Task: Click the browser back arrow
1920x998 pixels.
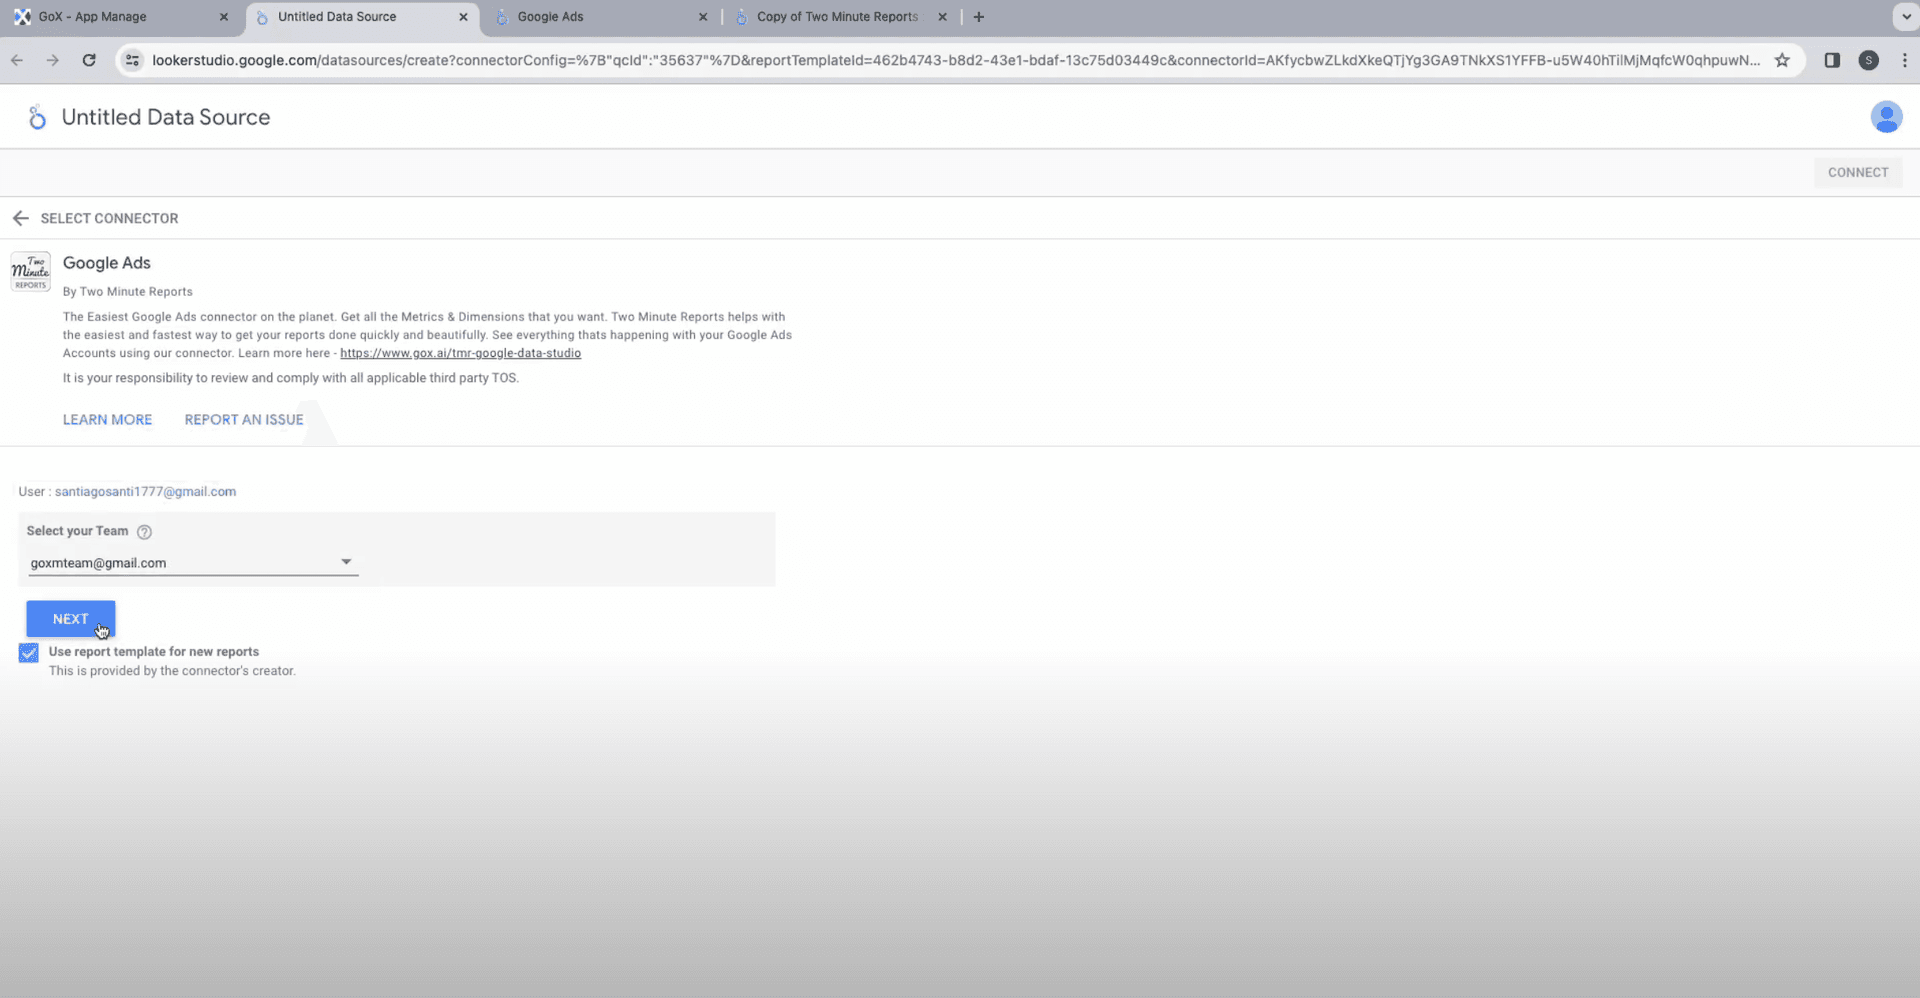Action: coord(17,60)
